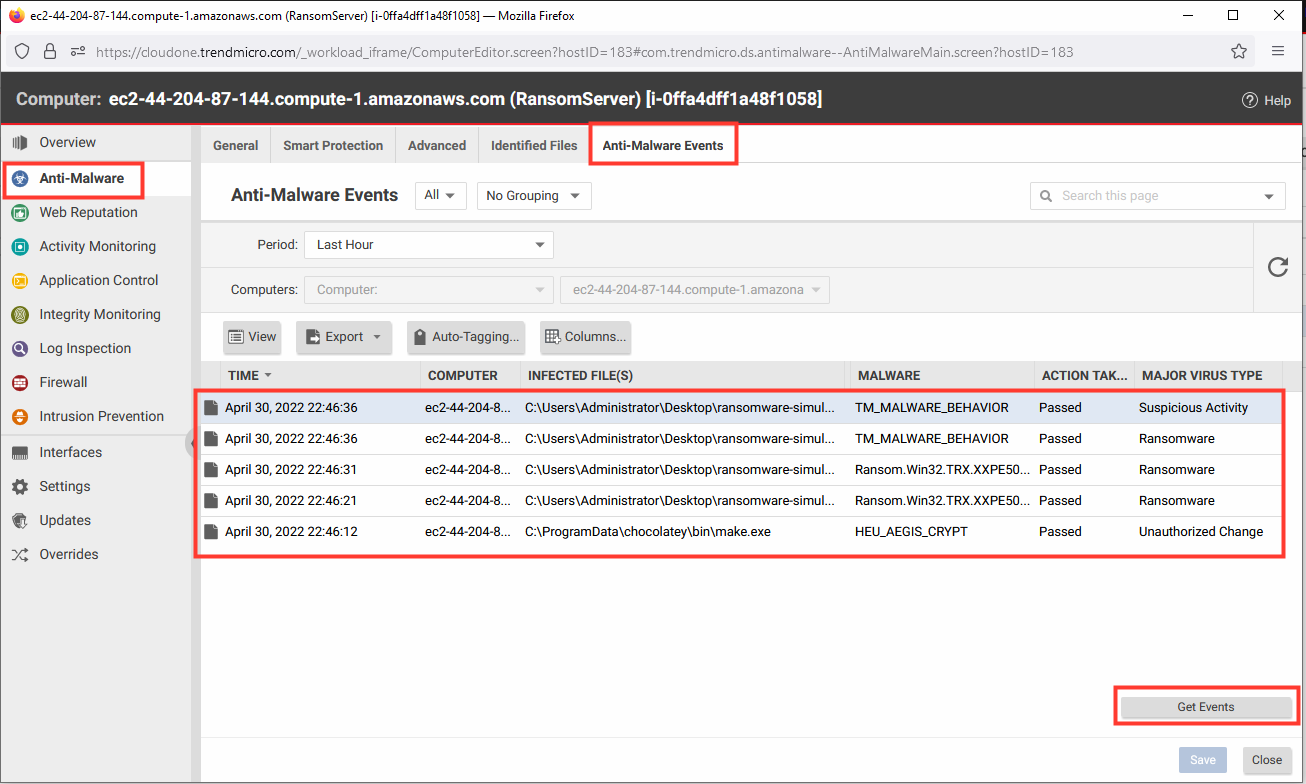The image size is (1306, 784).
Task: Switch to the Advanced tab
Action: click(x=437, y=146)
